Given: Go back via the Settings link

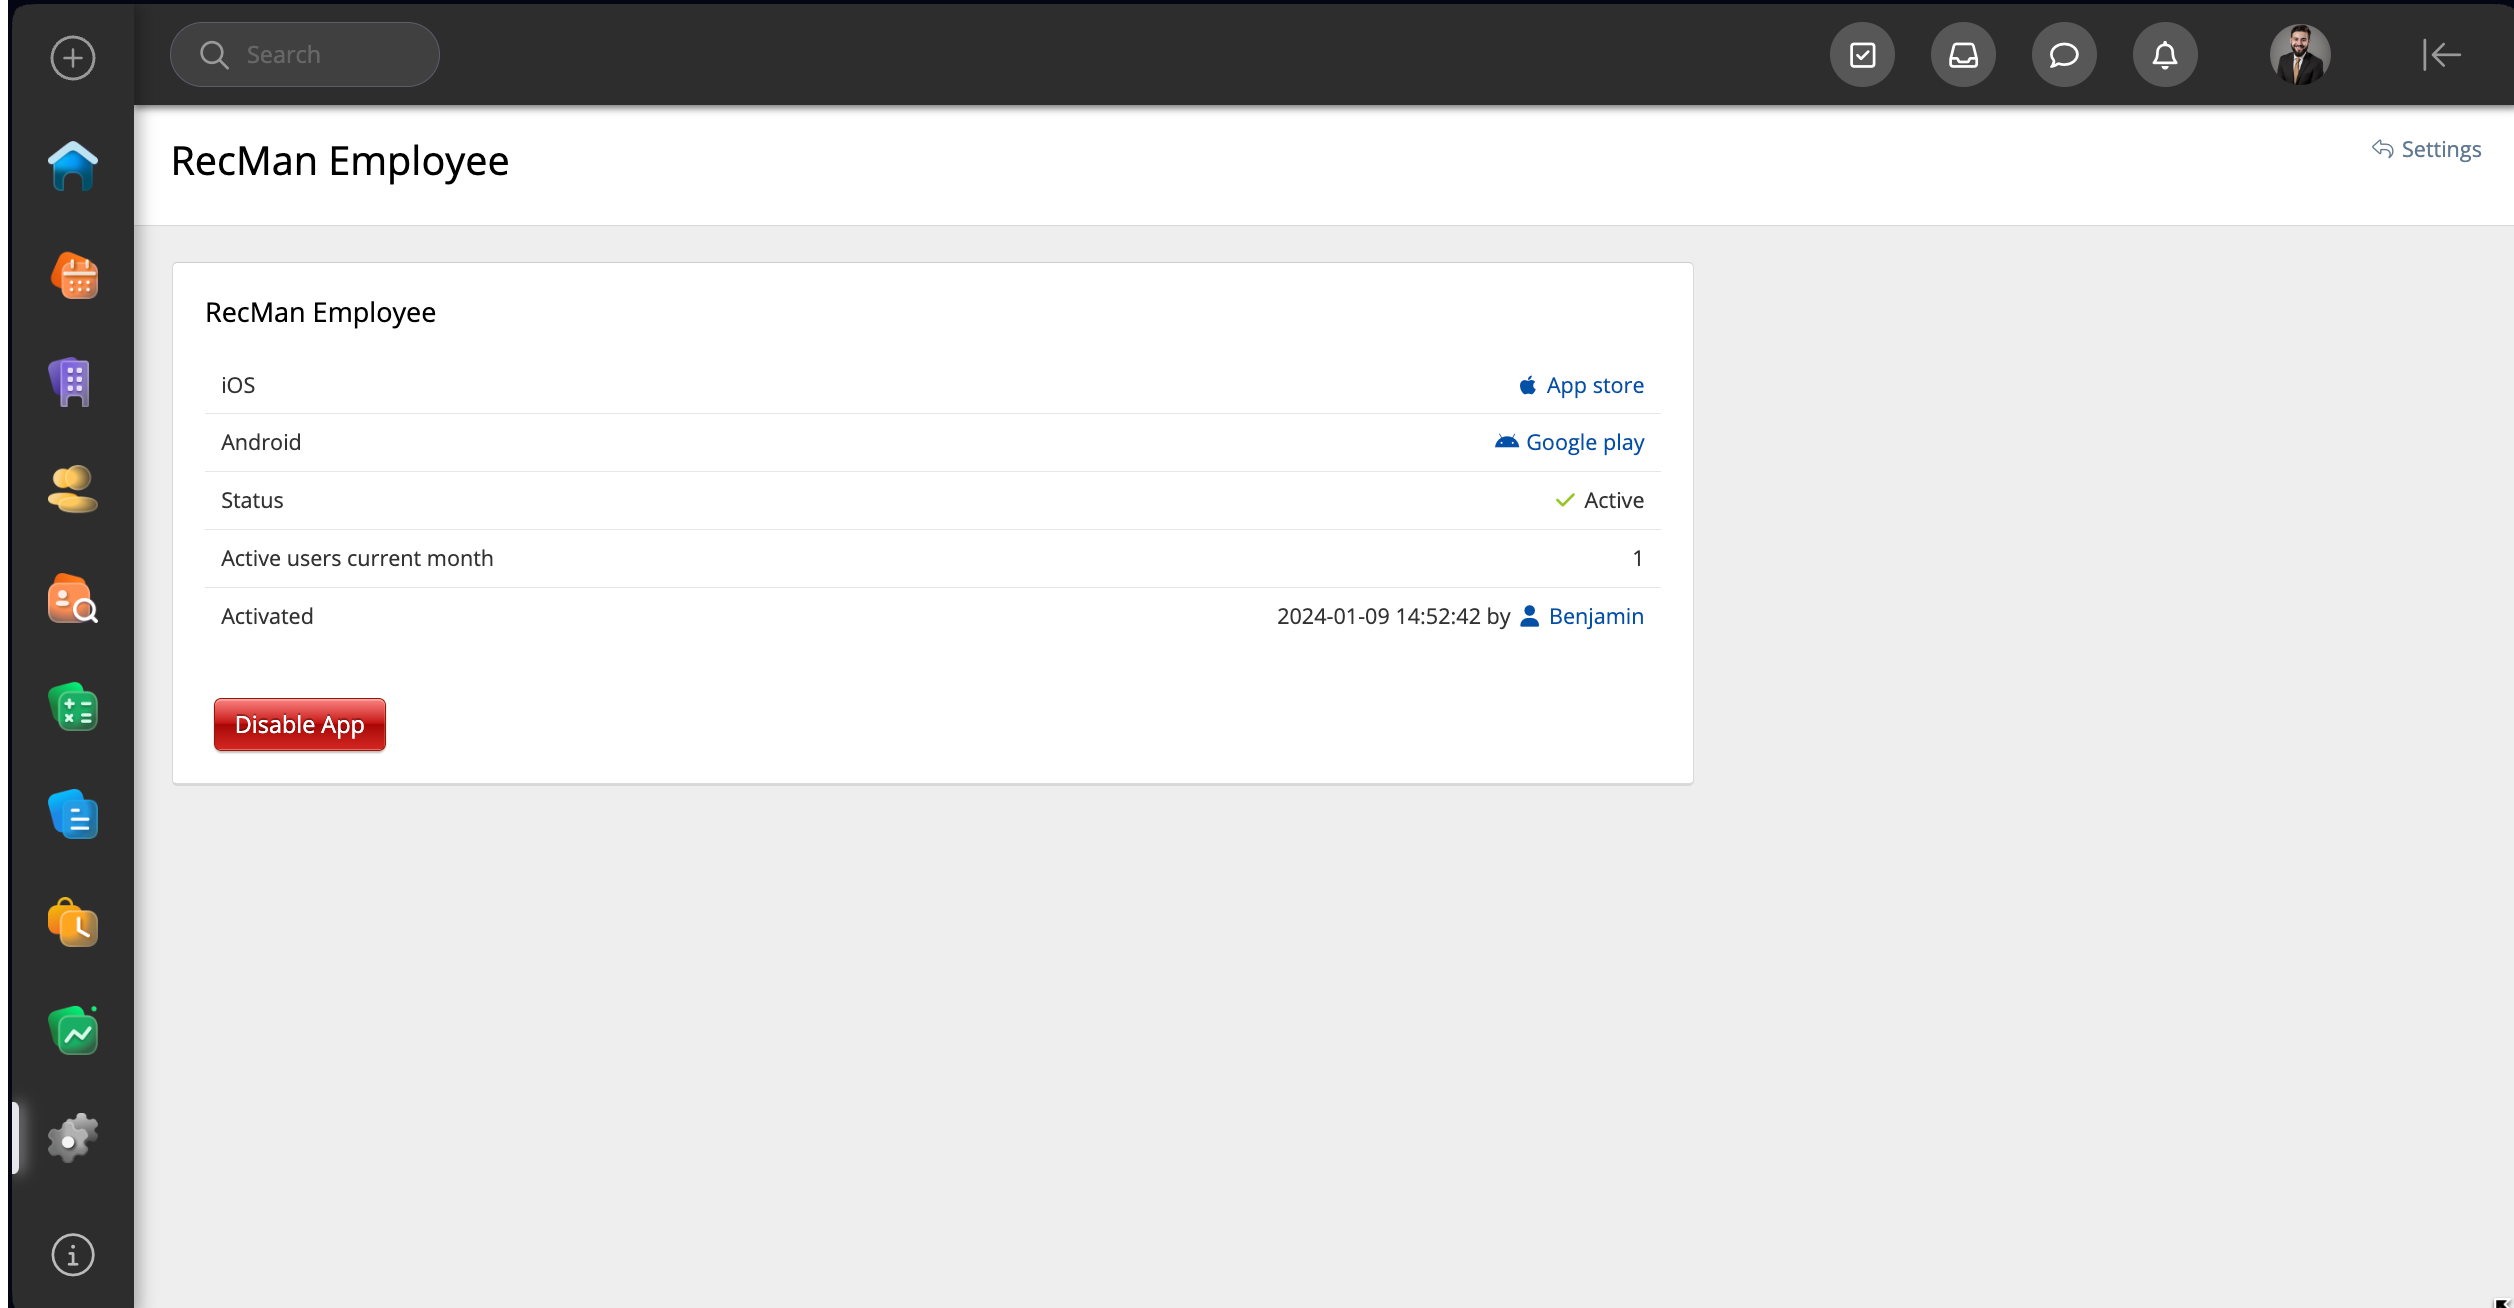Looking at the screenshot, I should pos(2427,149).
